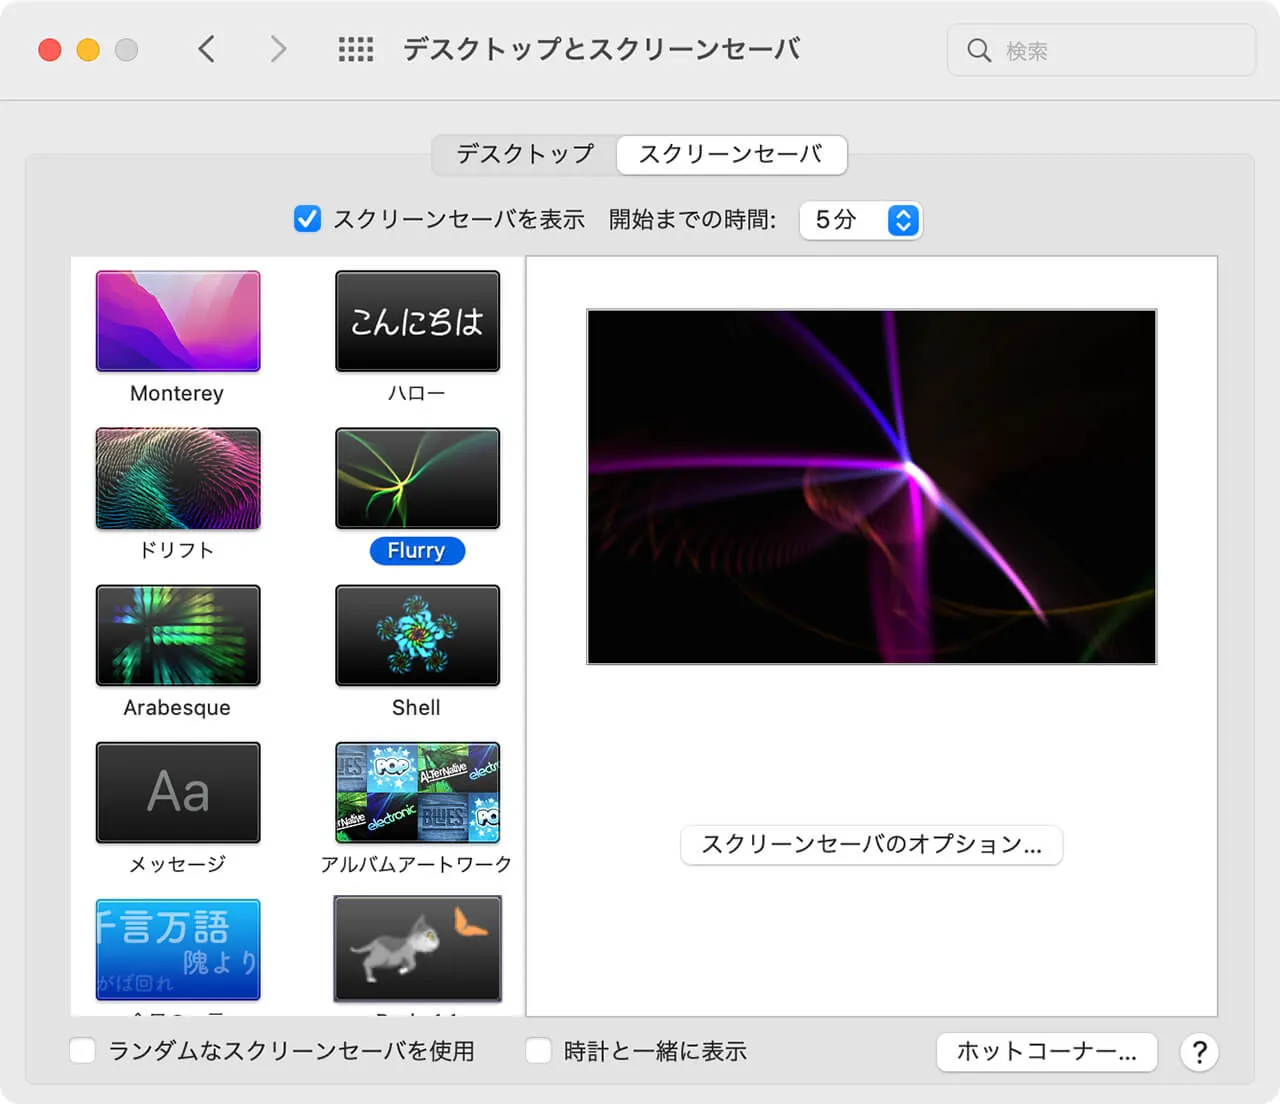The height and width of the screenshot is (1104, 1280).
Task: Click the Shell label text
Action: [416, 707]
